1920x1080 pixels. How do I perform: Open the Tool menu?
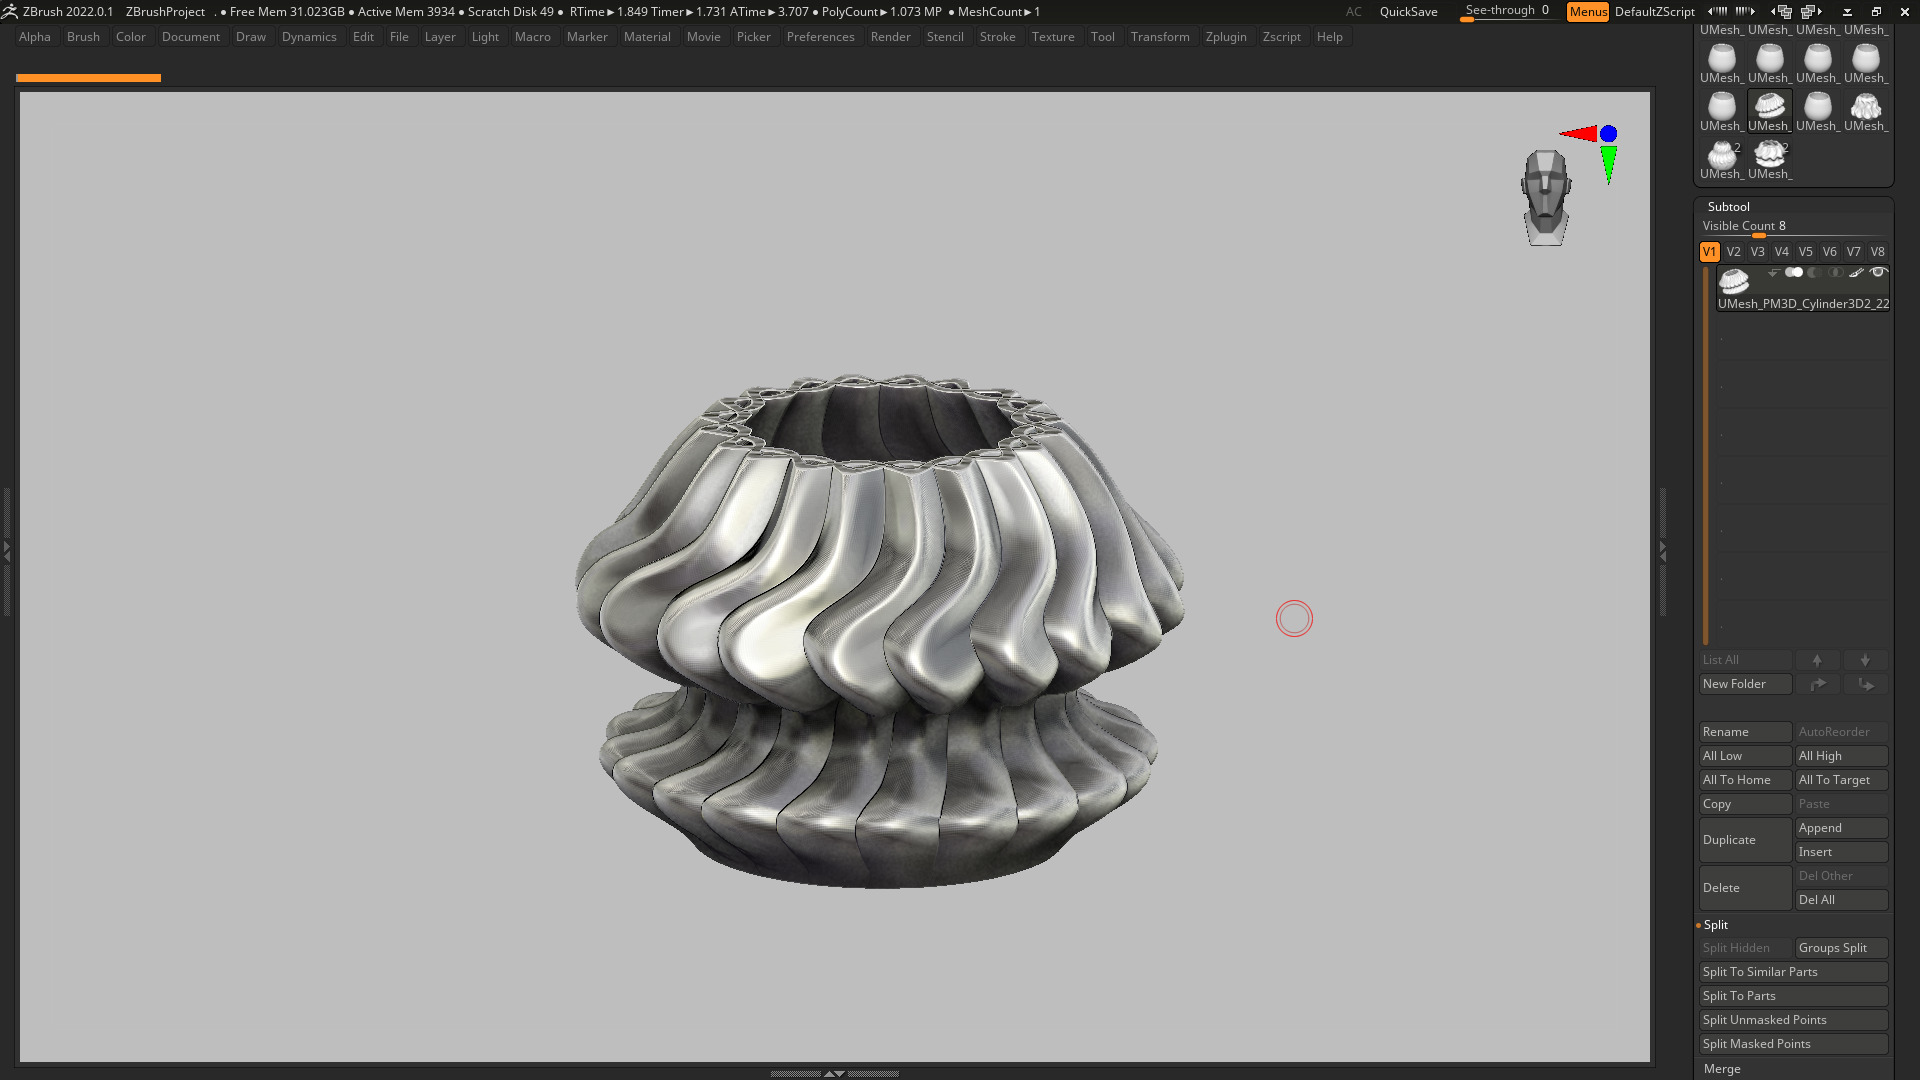[1102, 37]
